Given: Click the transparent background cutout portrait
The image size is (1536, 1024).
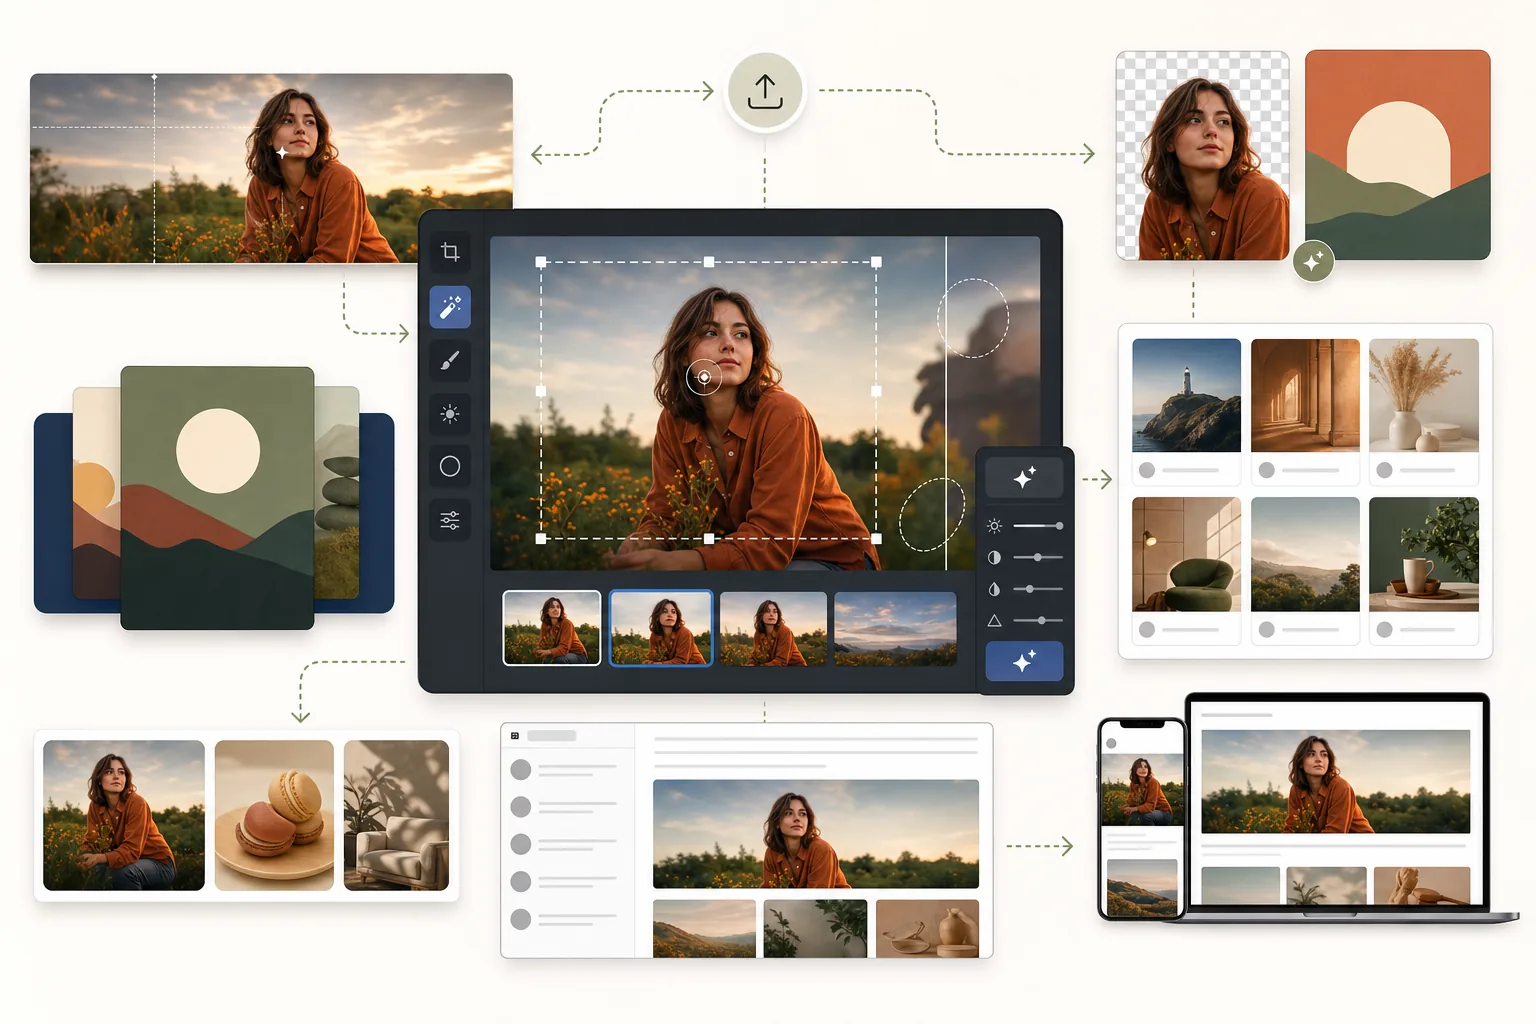Looking at the screenshot, I should (x=1203, y=156).
